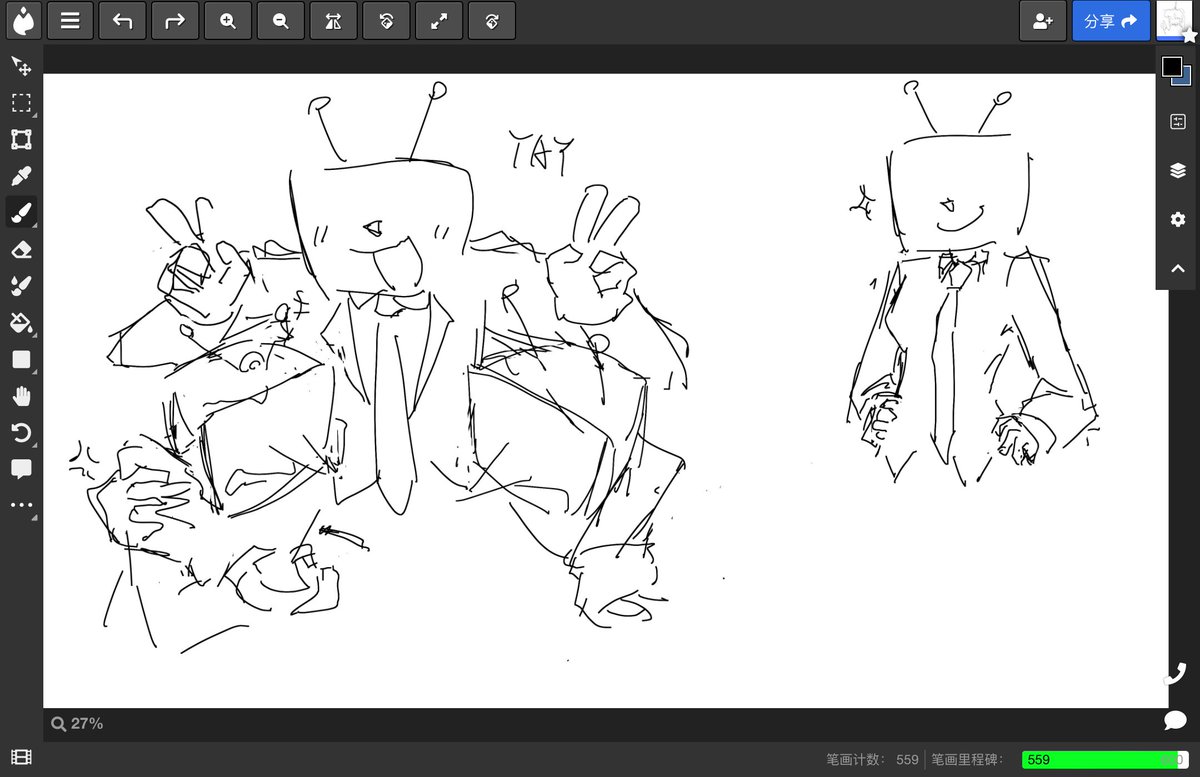Undo the last stroke
This screenshot has width=1200, height=777.
122,21
